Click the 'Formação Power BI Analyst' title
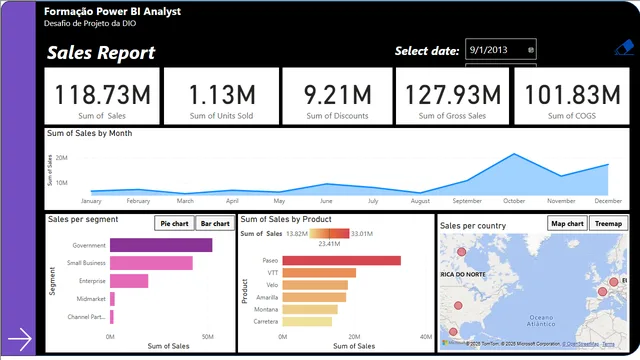Viewport: 640px width, 360px height. [x=112, y=11]
